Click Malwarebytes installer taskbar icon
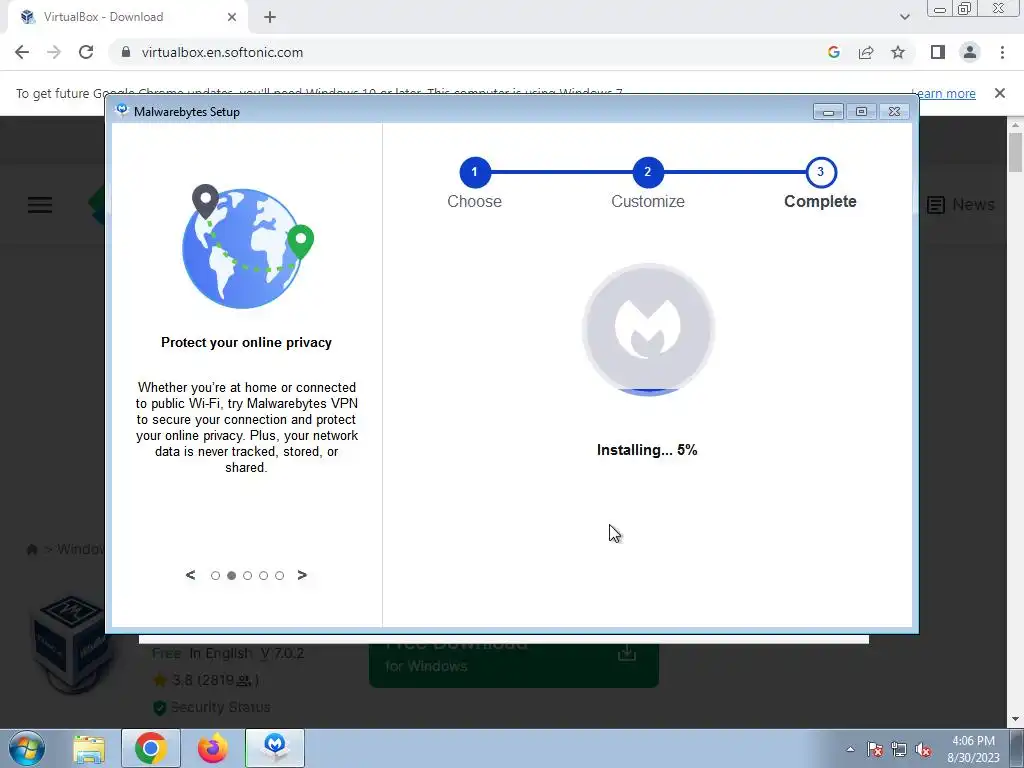This screenshot has height=768, width=1024. click(x=275, y=748)
